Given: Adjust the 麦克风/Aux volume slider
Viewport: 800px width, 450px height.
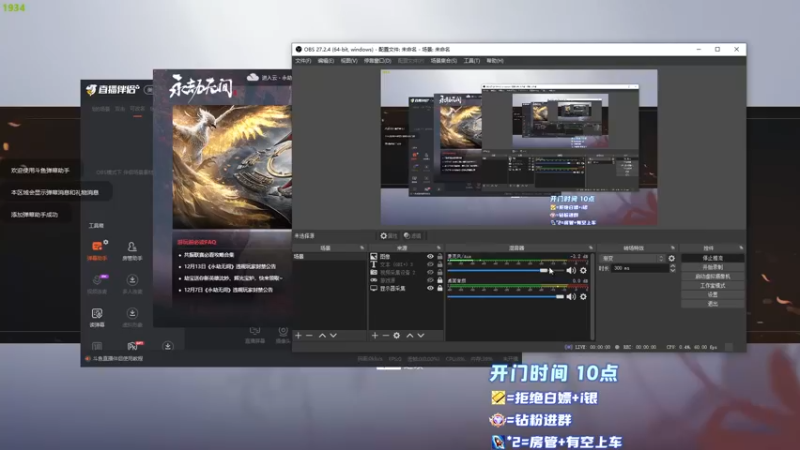Looking at the screenshot, I should pyautogui.click(x=506, y=270).
